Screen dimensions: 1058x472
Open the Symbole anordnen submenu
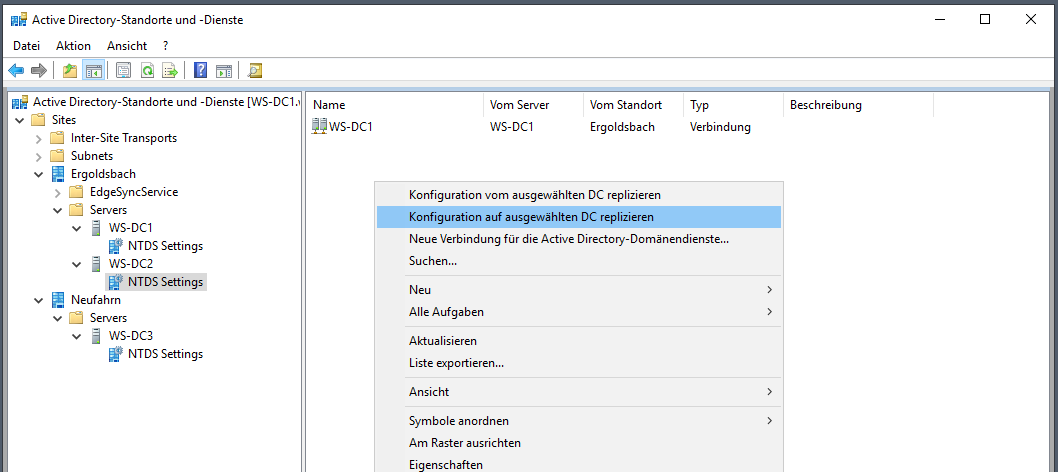[578, 421]
